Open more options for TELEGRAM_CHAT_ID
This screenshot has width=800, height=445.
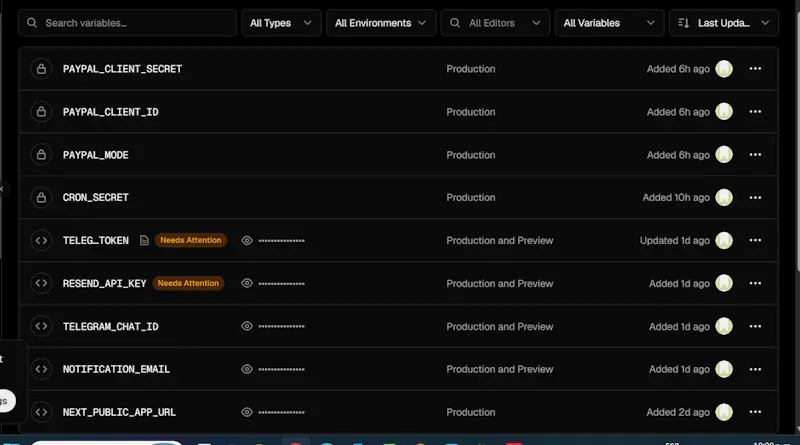point(755,326)
